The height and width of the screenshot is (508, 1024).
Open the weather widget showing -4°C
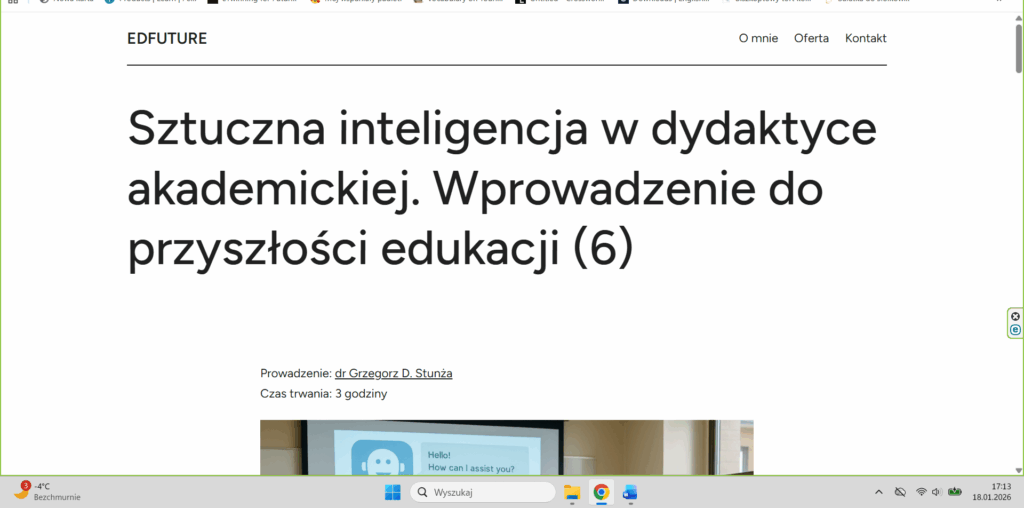point(47,491)
